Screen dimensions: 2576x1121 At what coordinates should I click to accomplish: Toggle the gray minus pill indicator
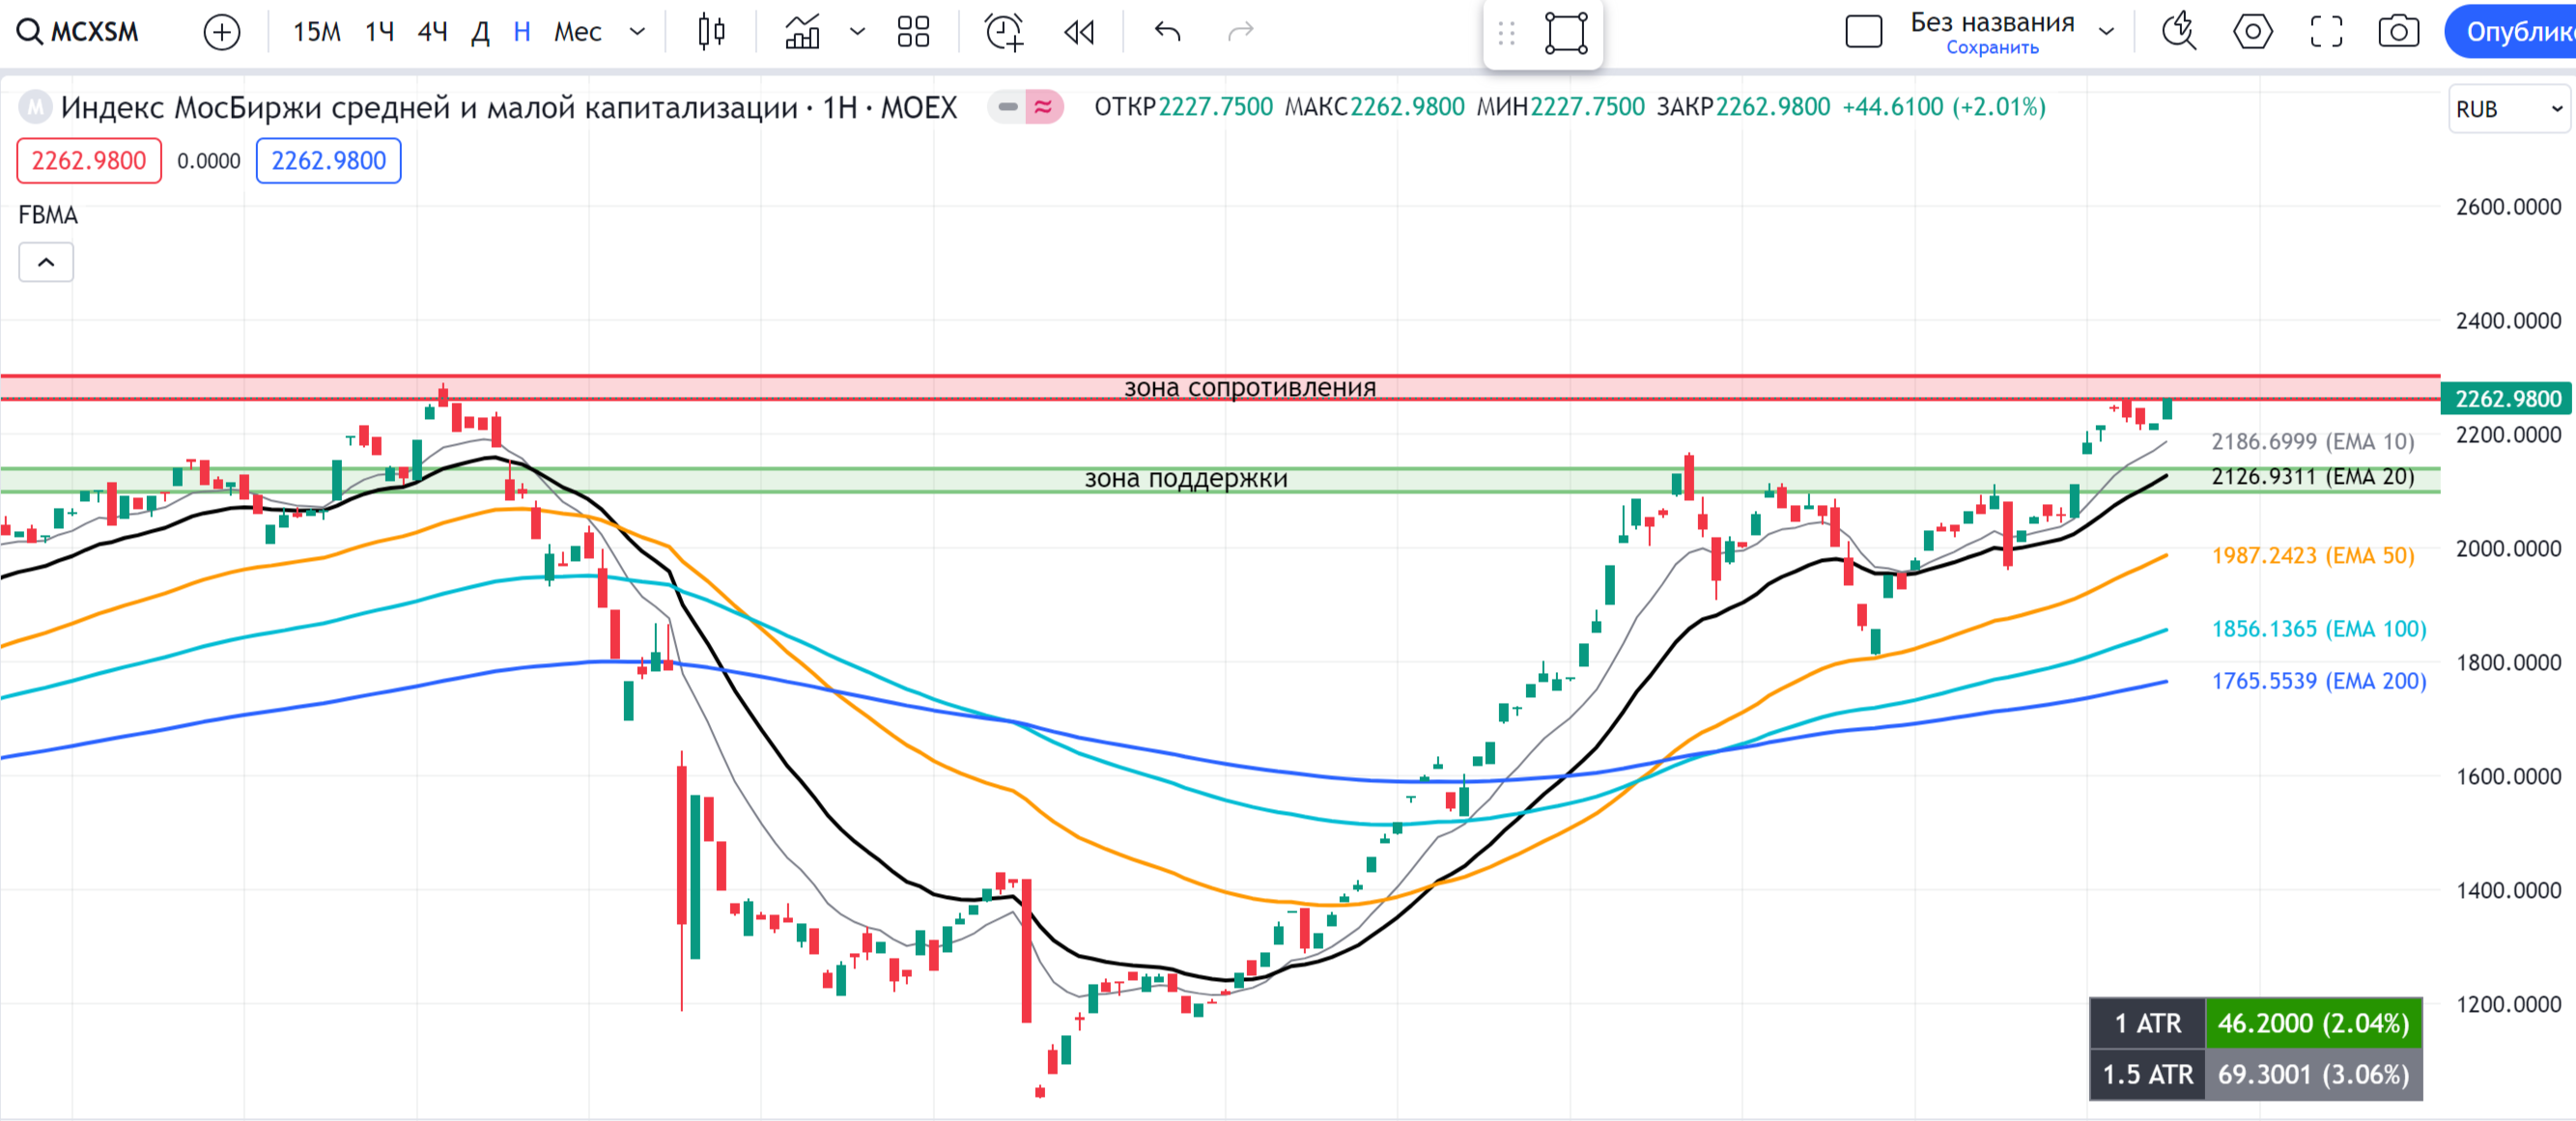pos(1007,107)
